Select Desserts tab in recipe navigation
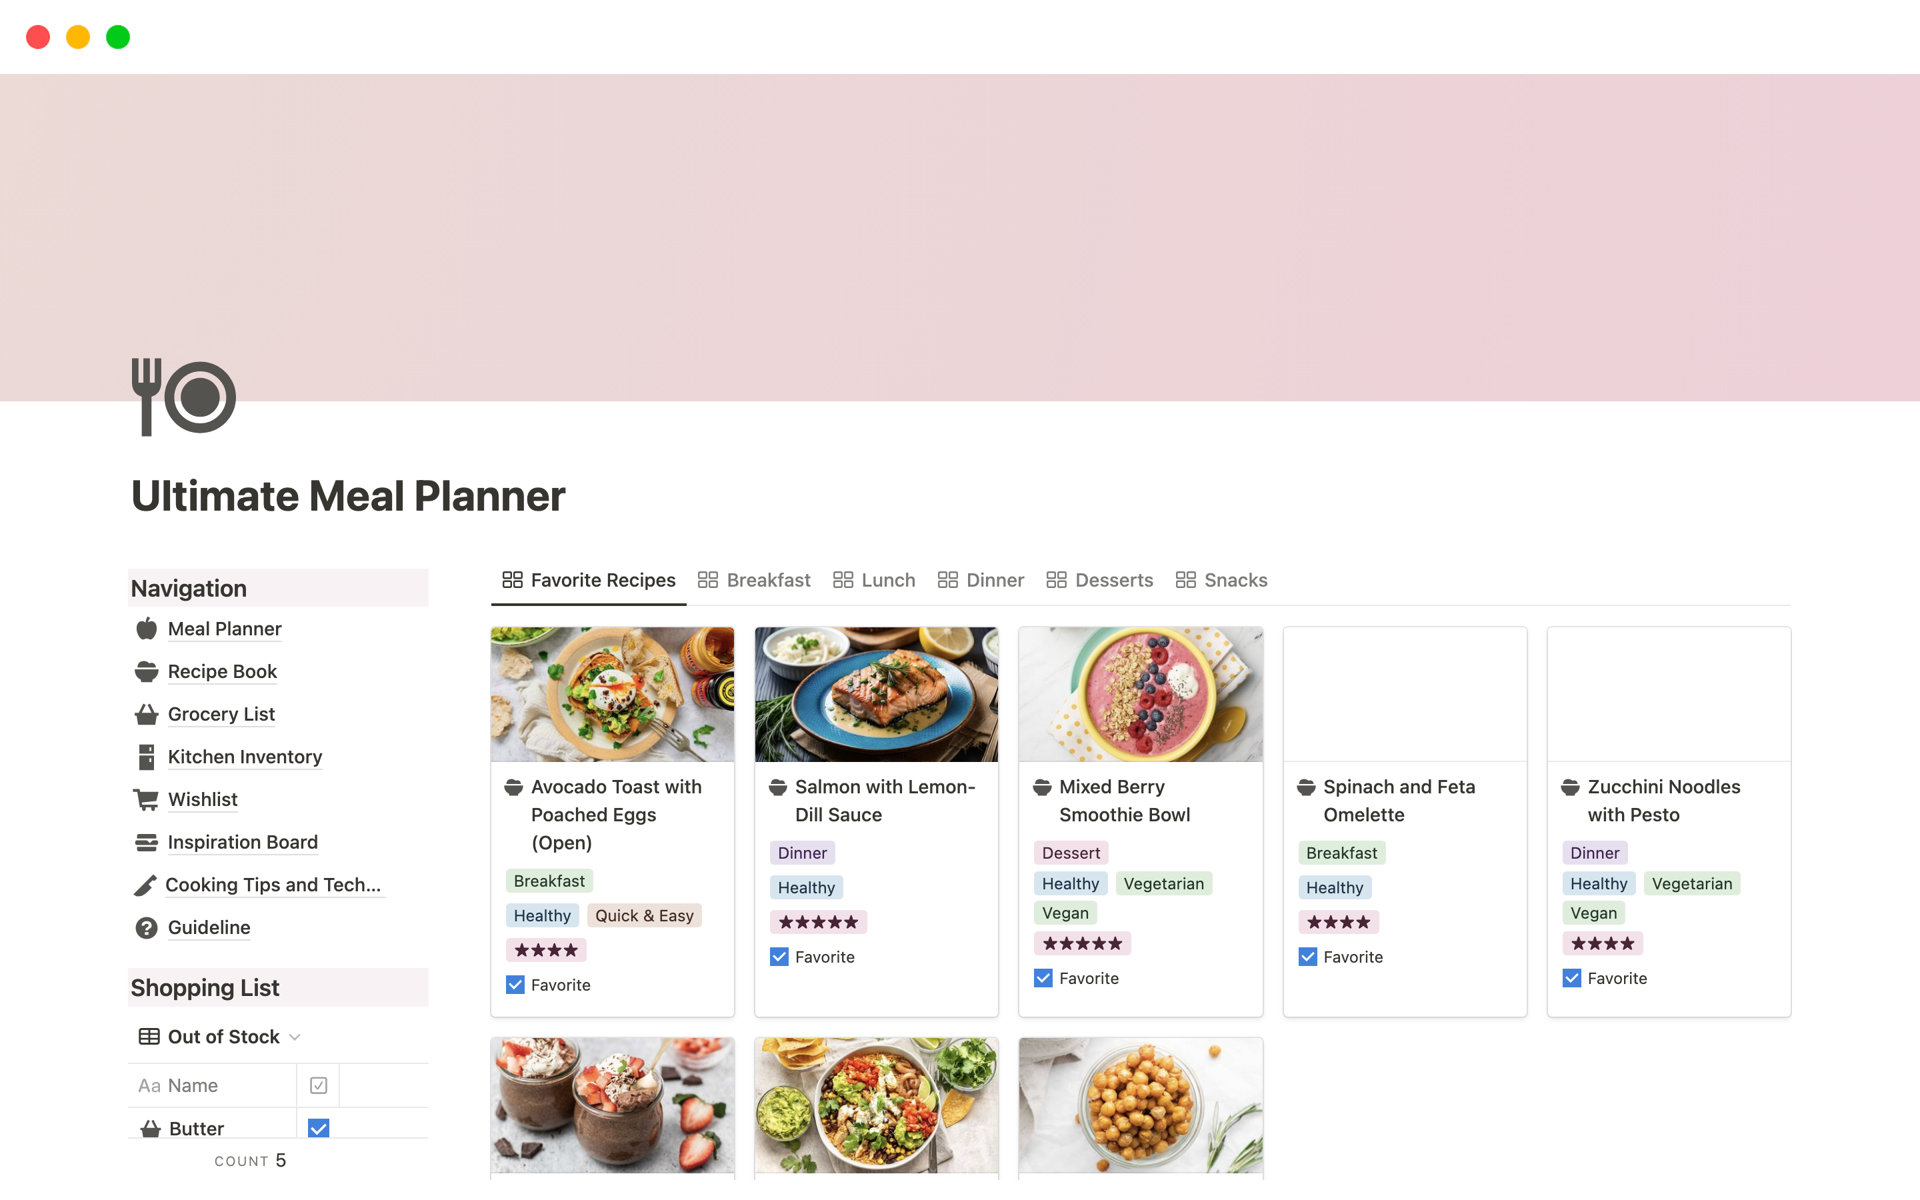Image resolution: width=1920 pixels, height=1200 pixels. click(x=1114, y=579)
